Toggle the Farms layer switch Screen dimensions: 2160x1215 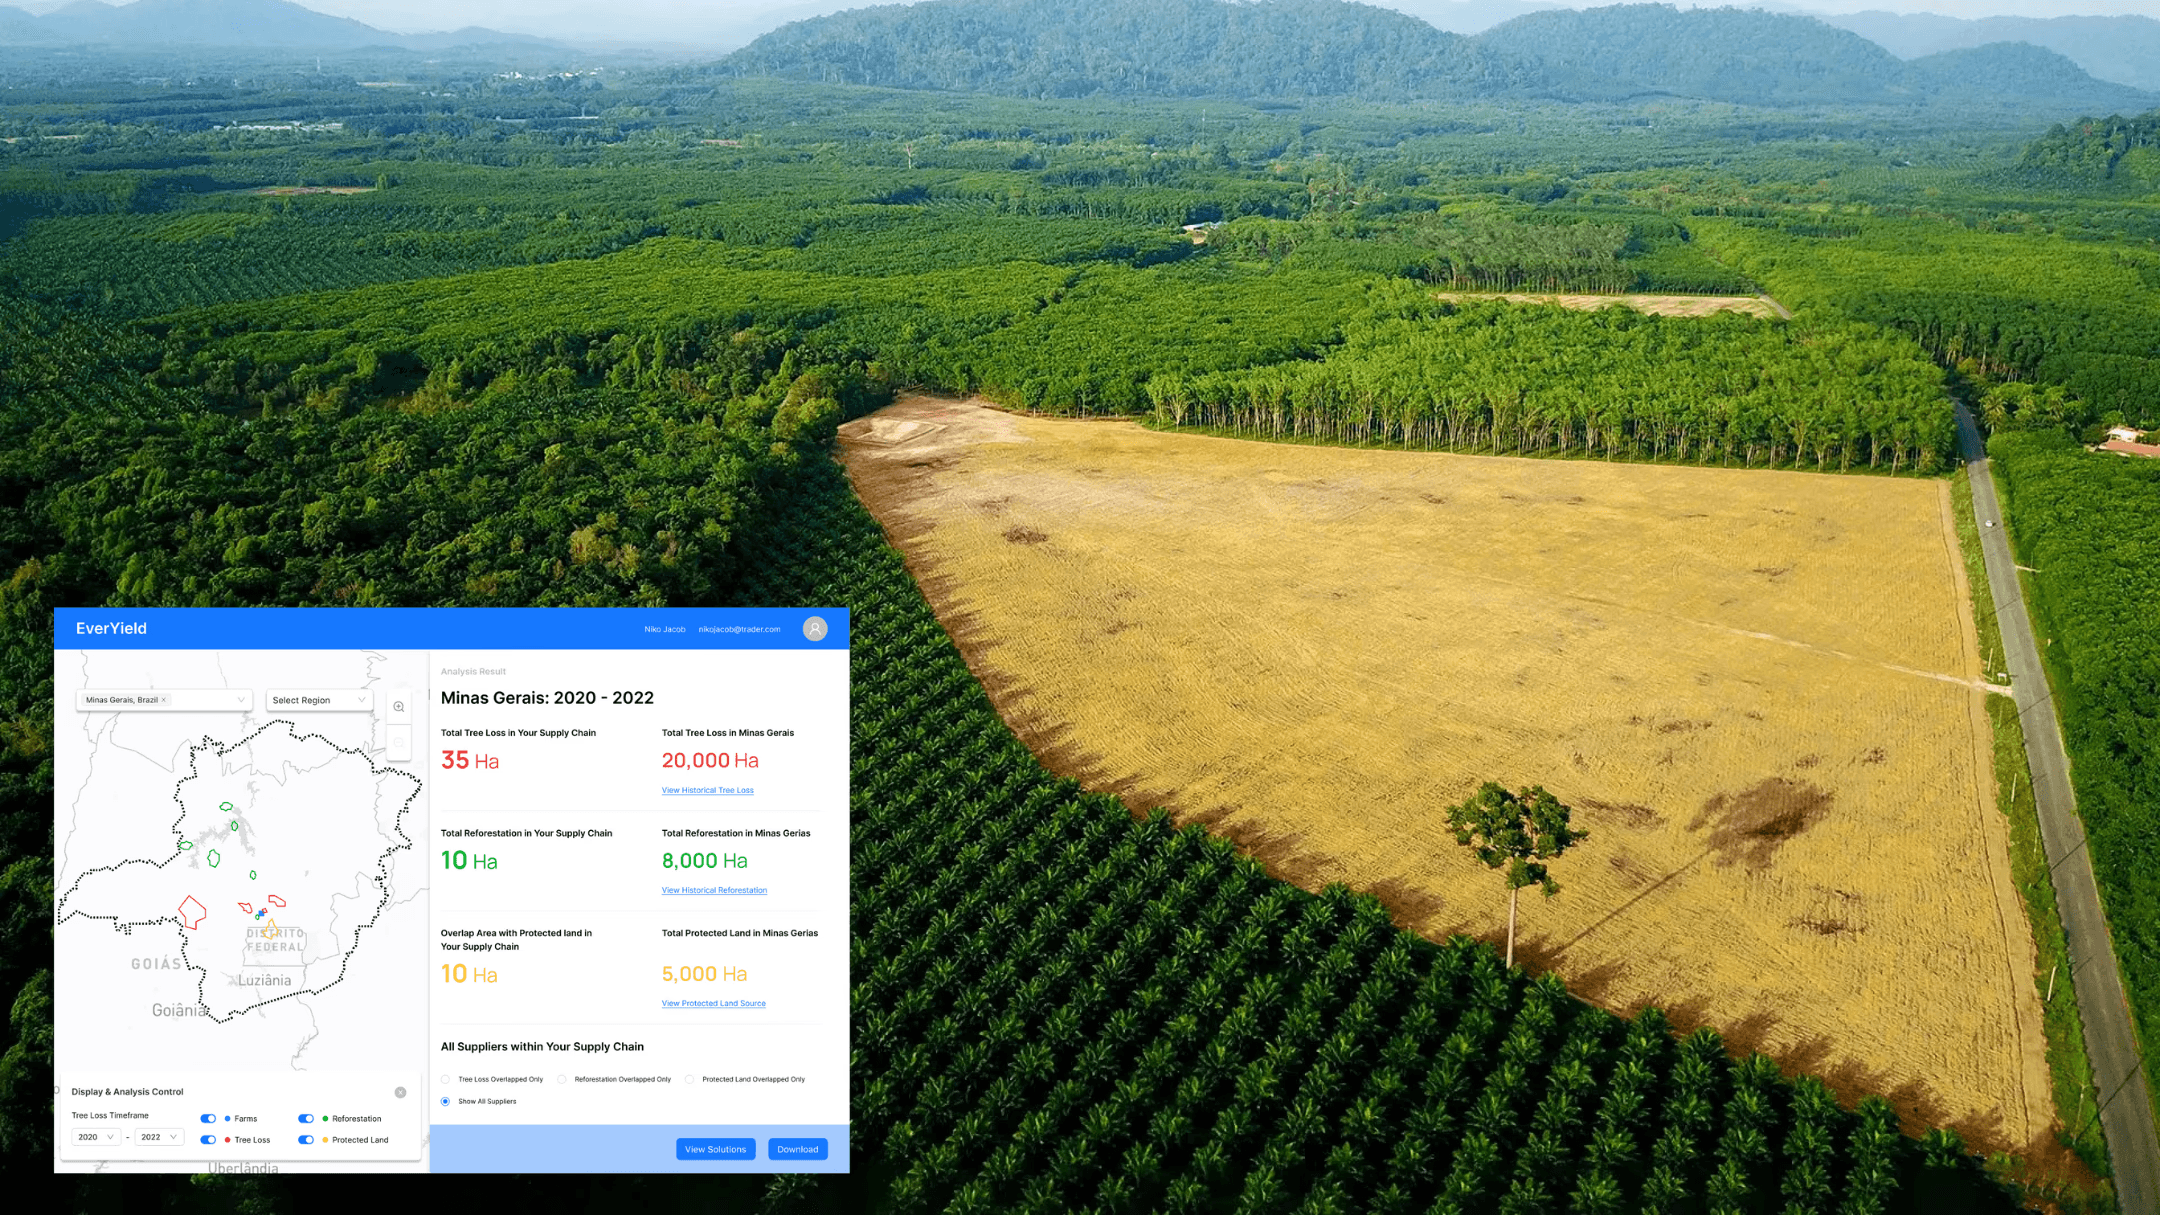coord(208,1119)
